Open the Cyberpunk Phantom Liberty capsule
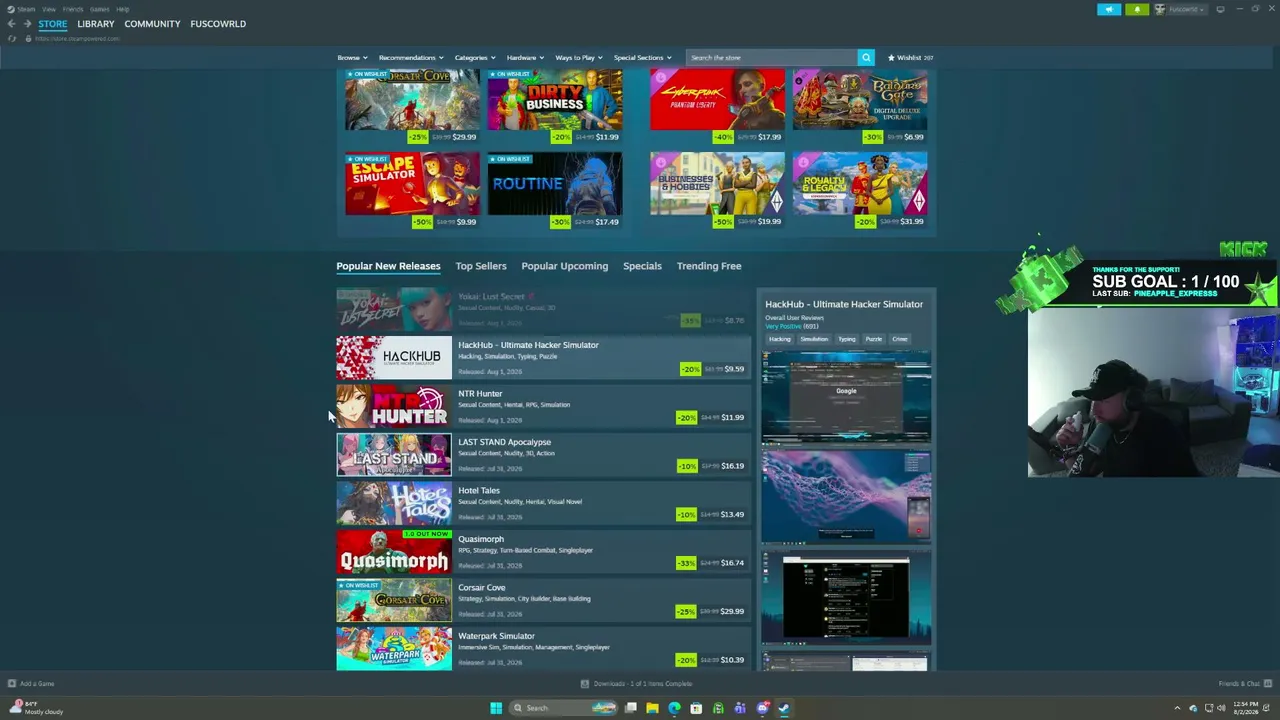The width and height of the screenshot is (1280, 720). click(x=717, y=107)
